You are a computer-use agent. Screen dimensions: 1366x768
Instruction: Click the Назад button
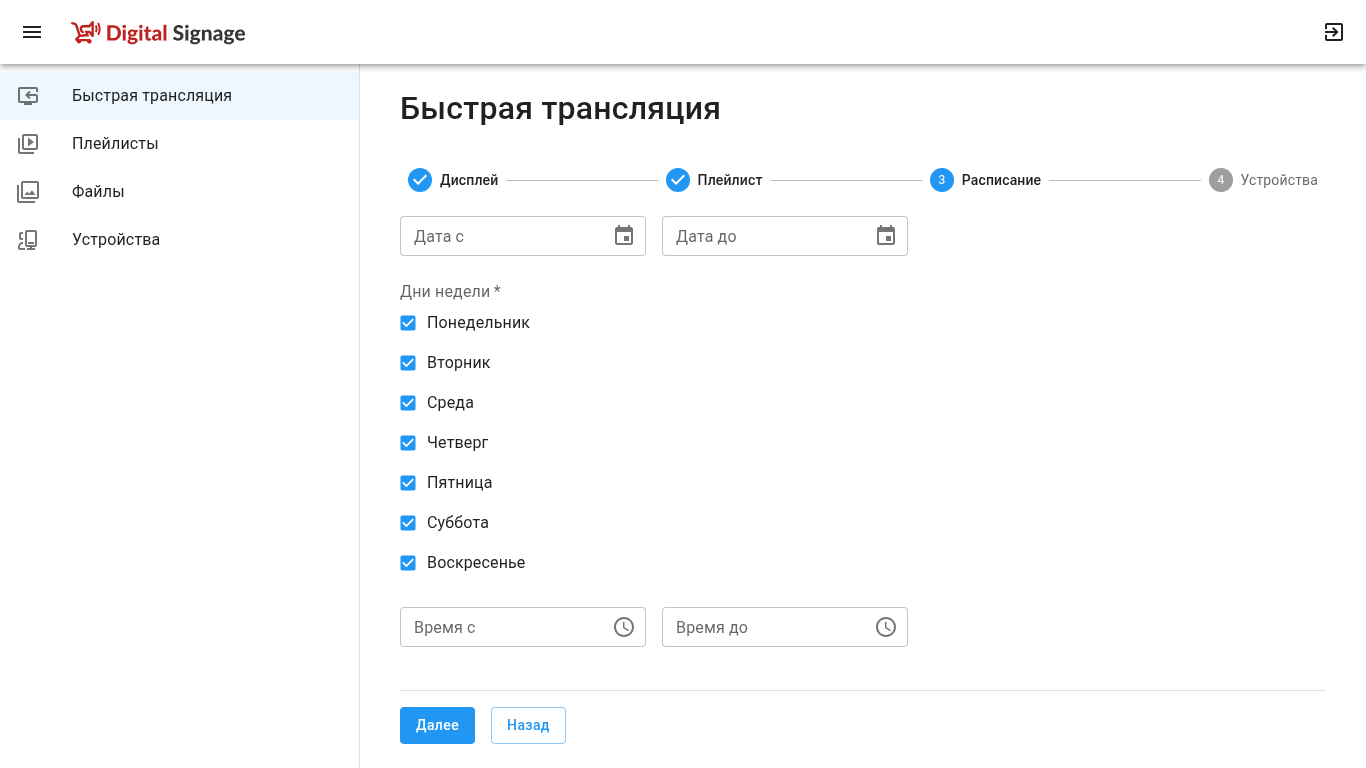[528, 725]
